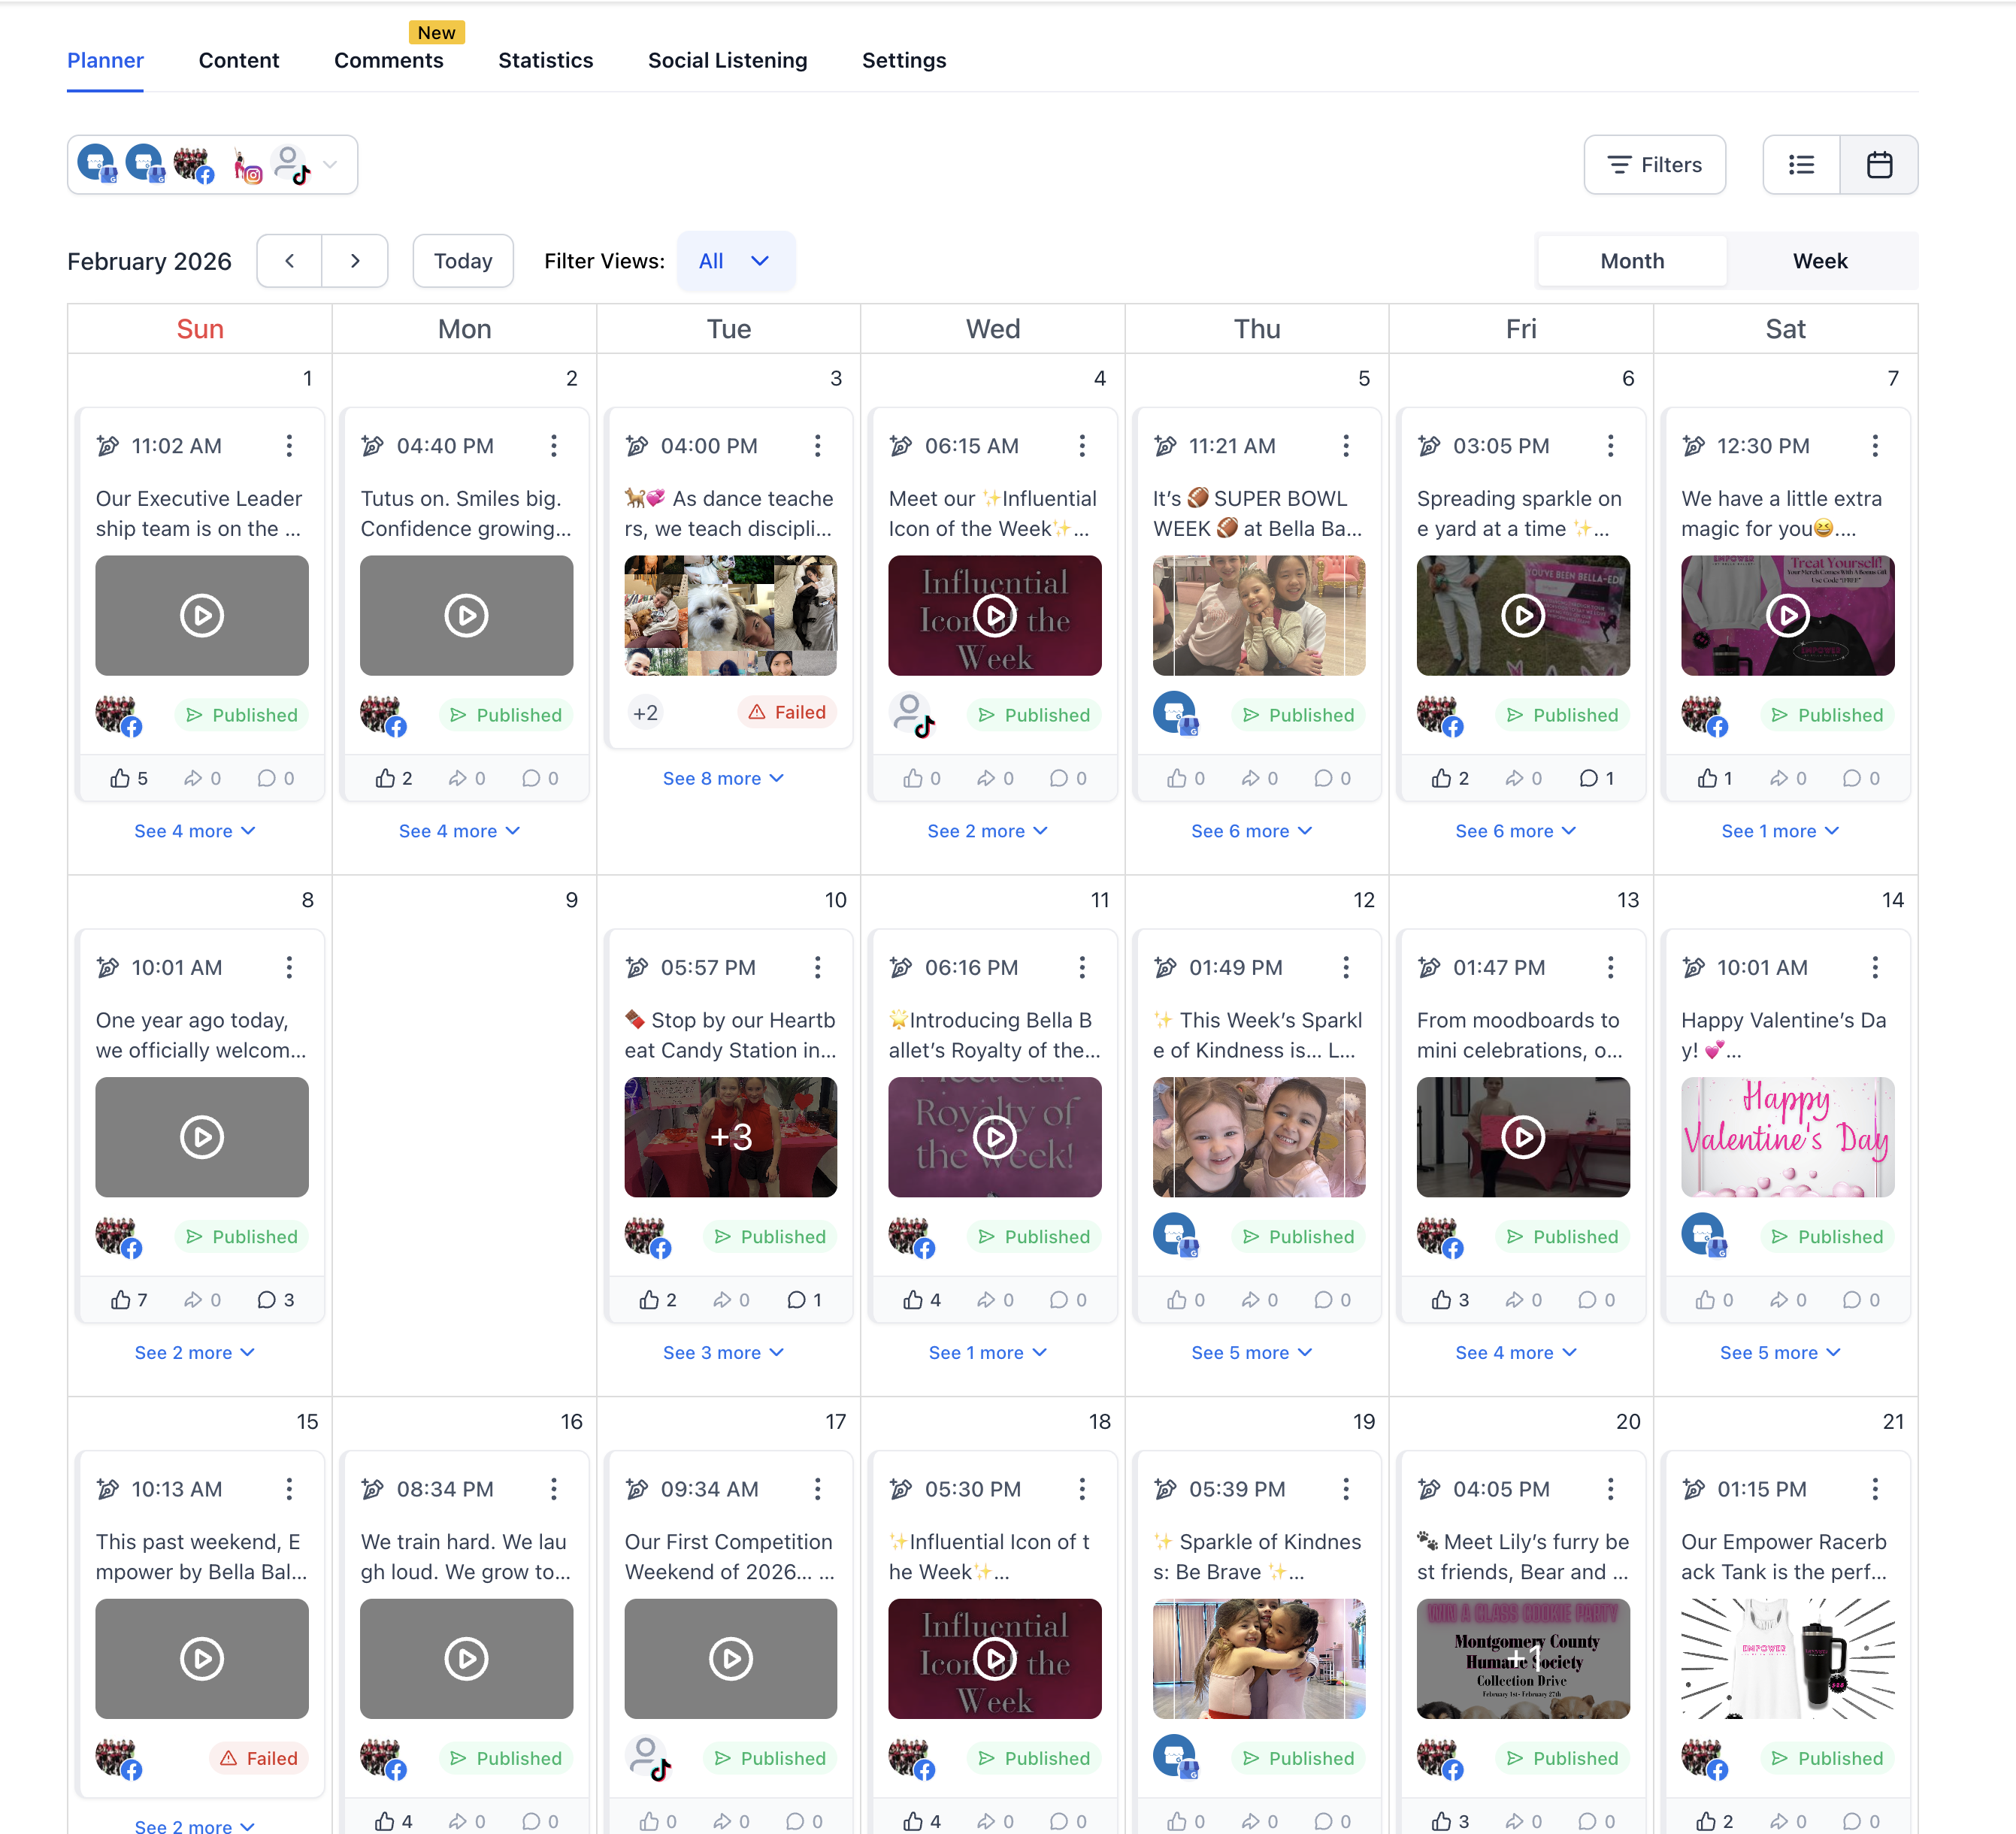Viewport: 2016px width, 1834px height.
Task: Open Happy Valentine's Day thumbnail
Action: tap(1787, 1137)
